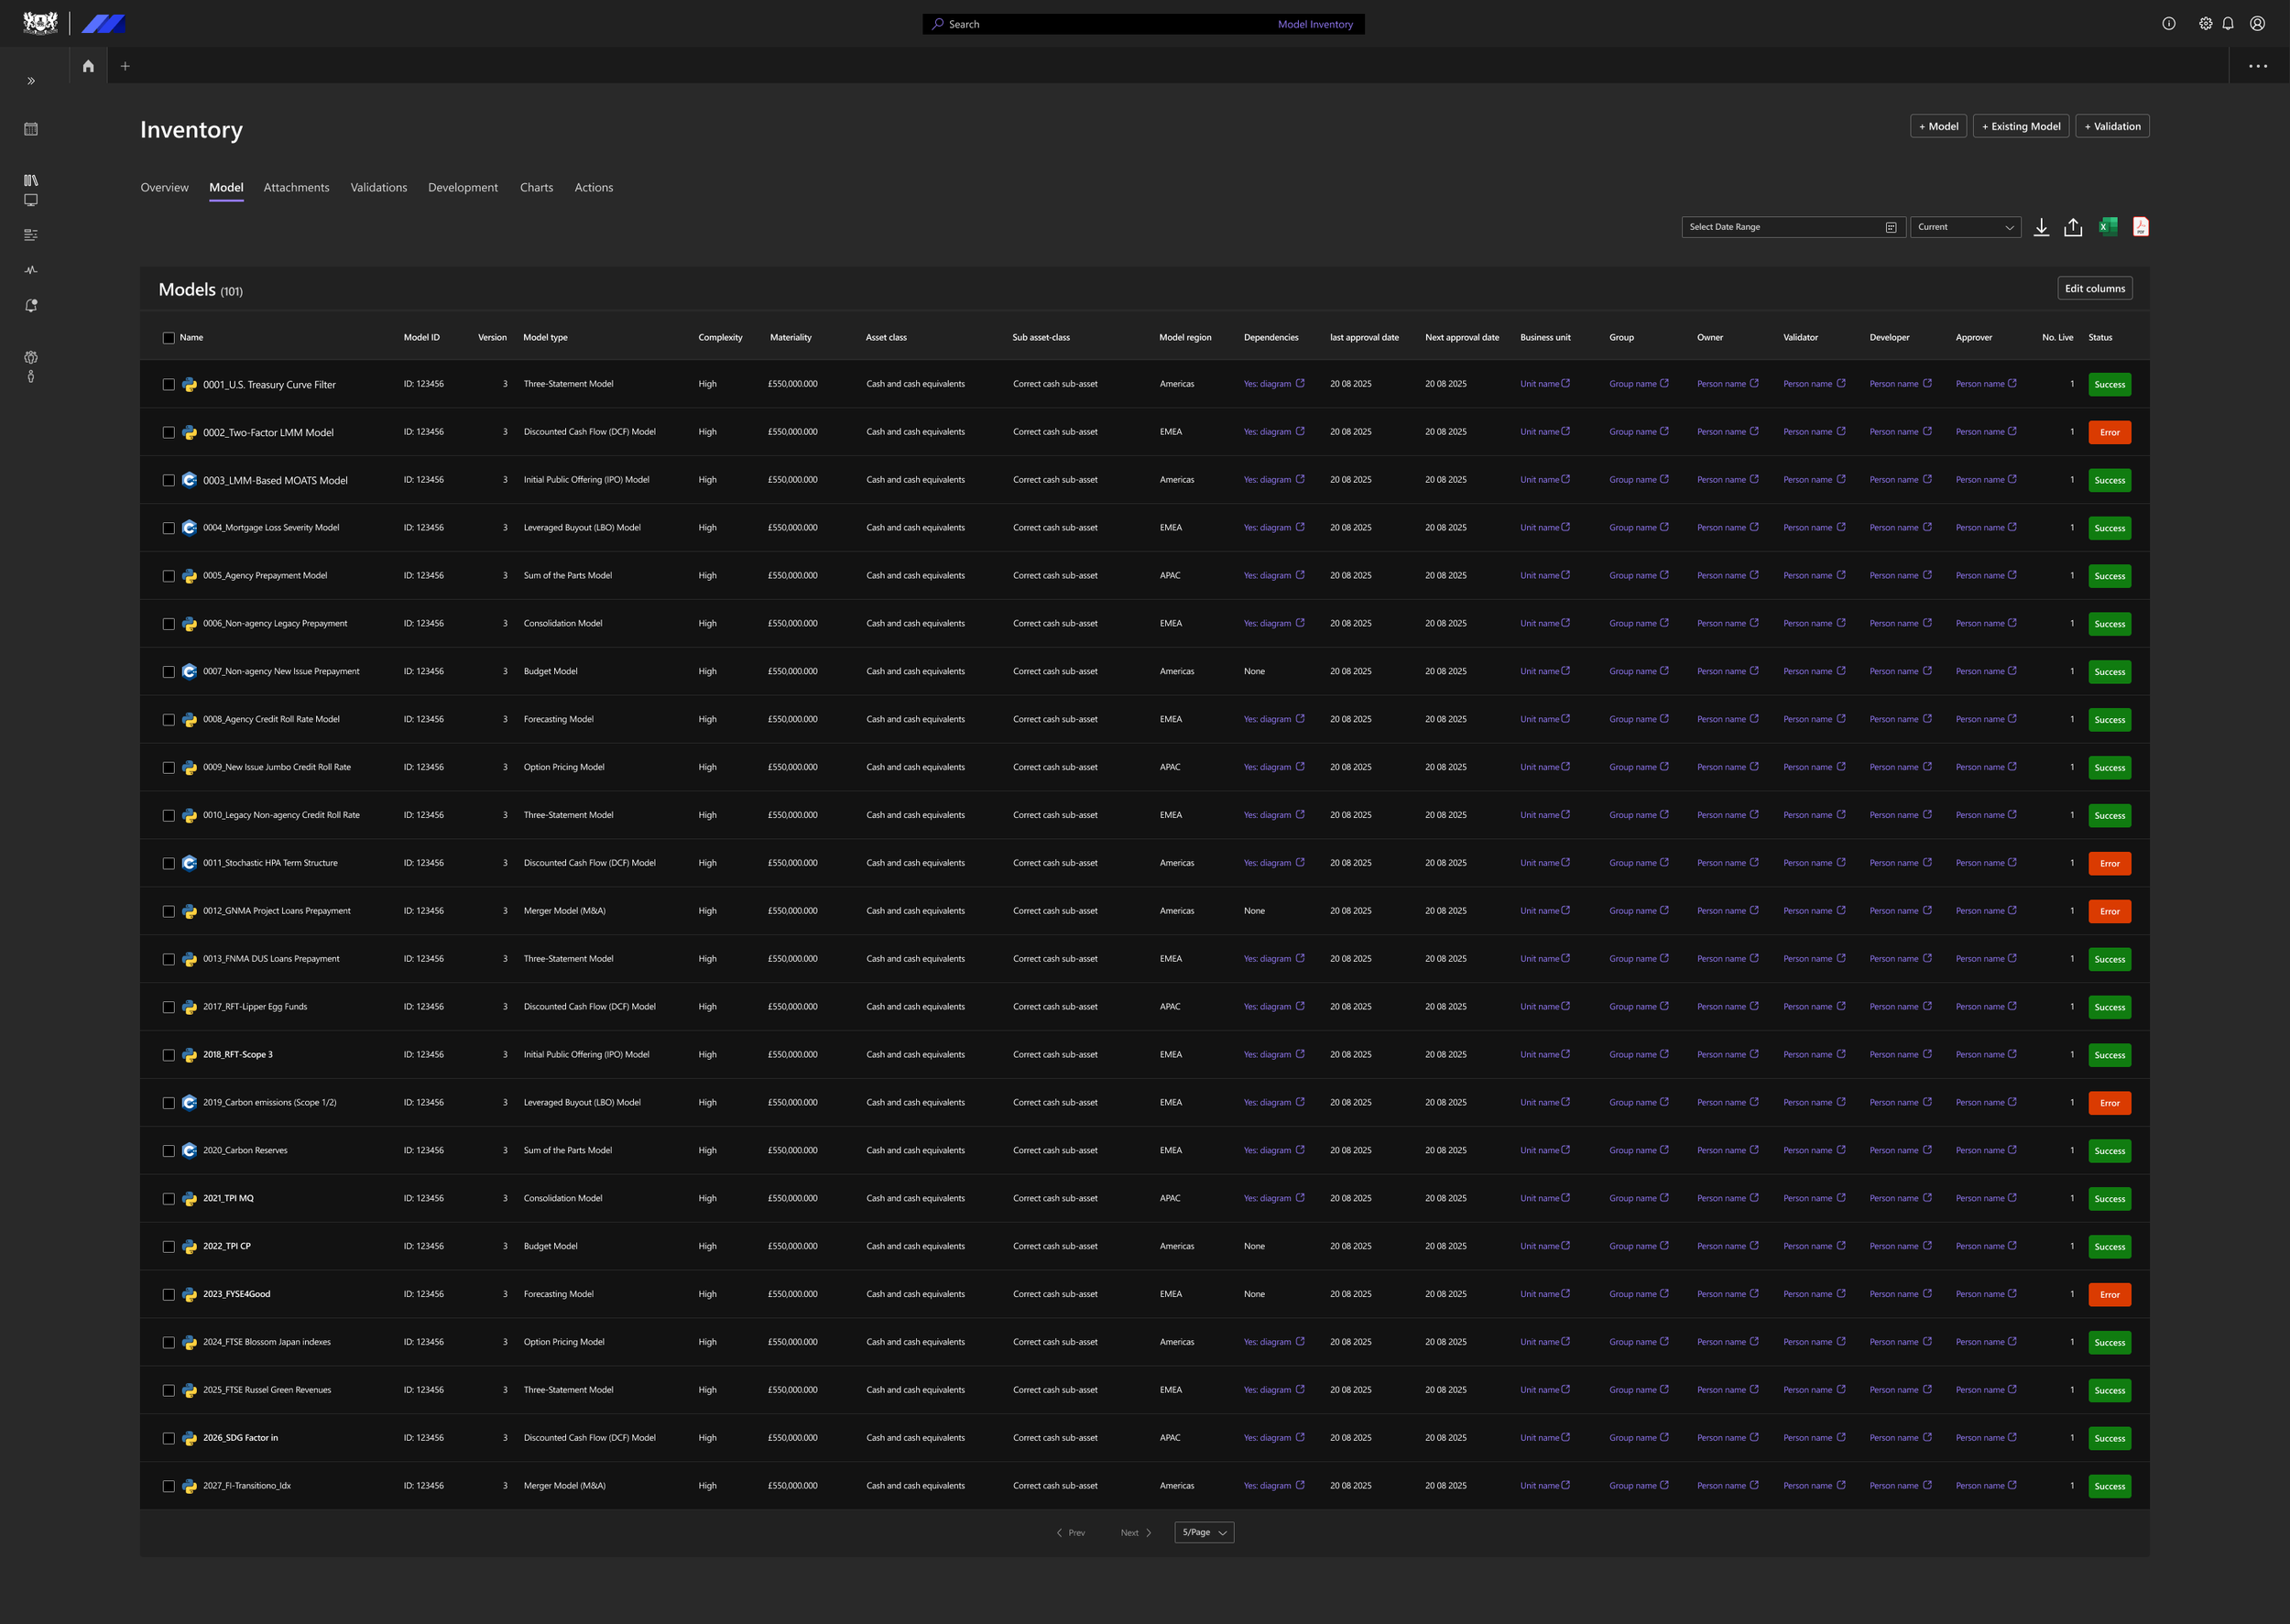
Task: Open the three-dot more options menu
Action: point(2258,66)
